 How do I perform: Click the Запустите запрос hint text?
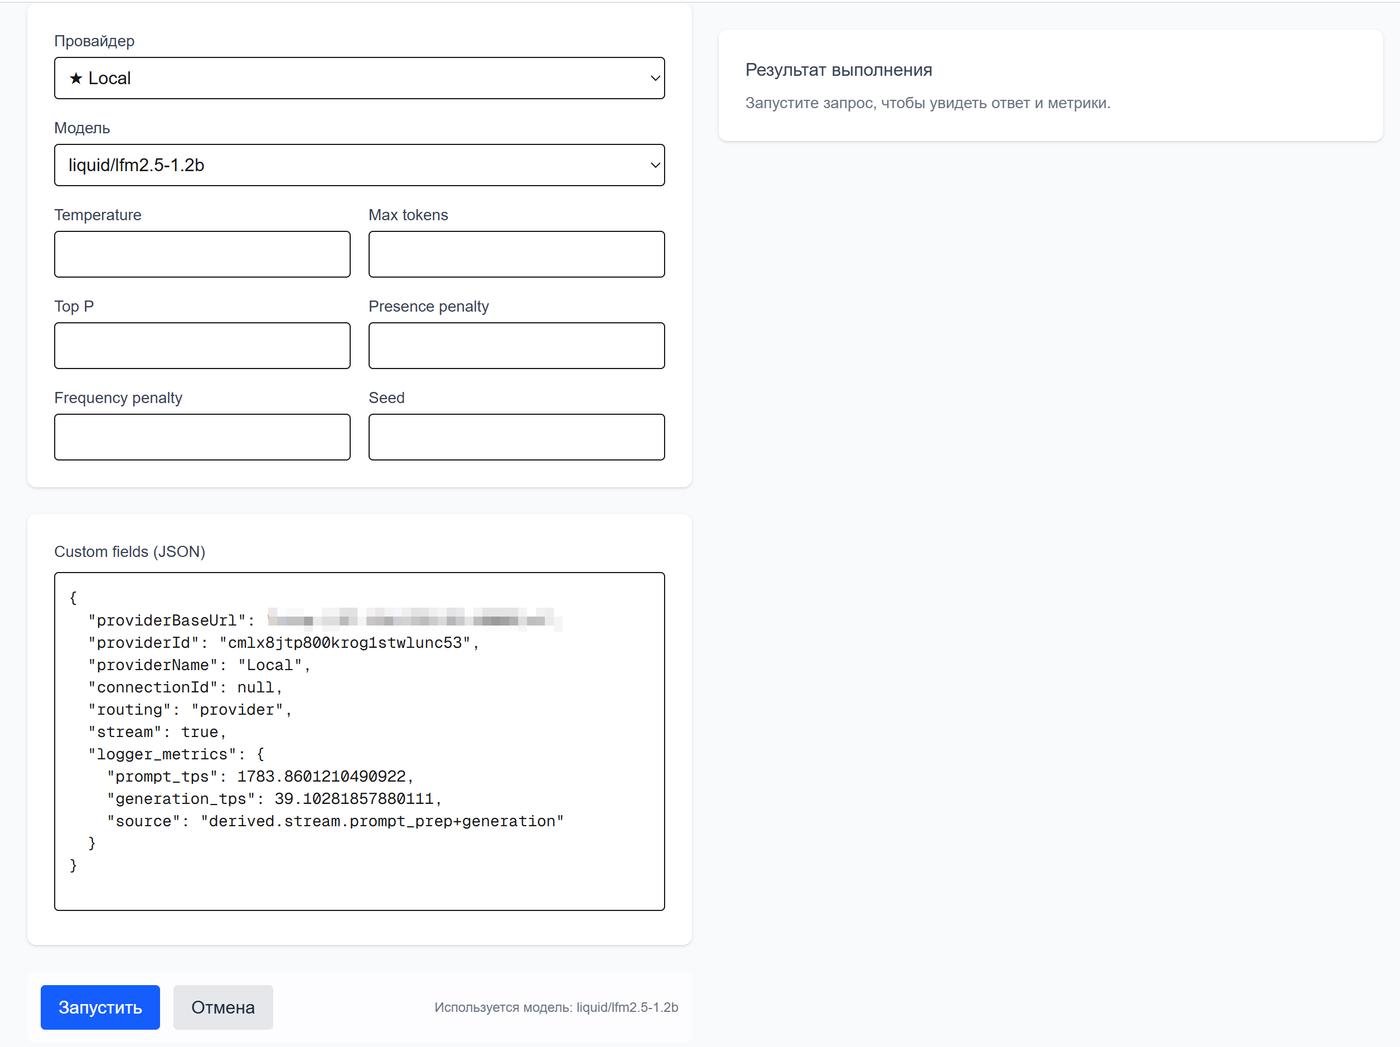tap(927, 103)
